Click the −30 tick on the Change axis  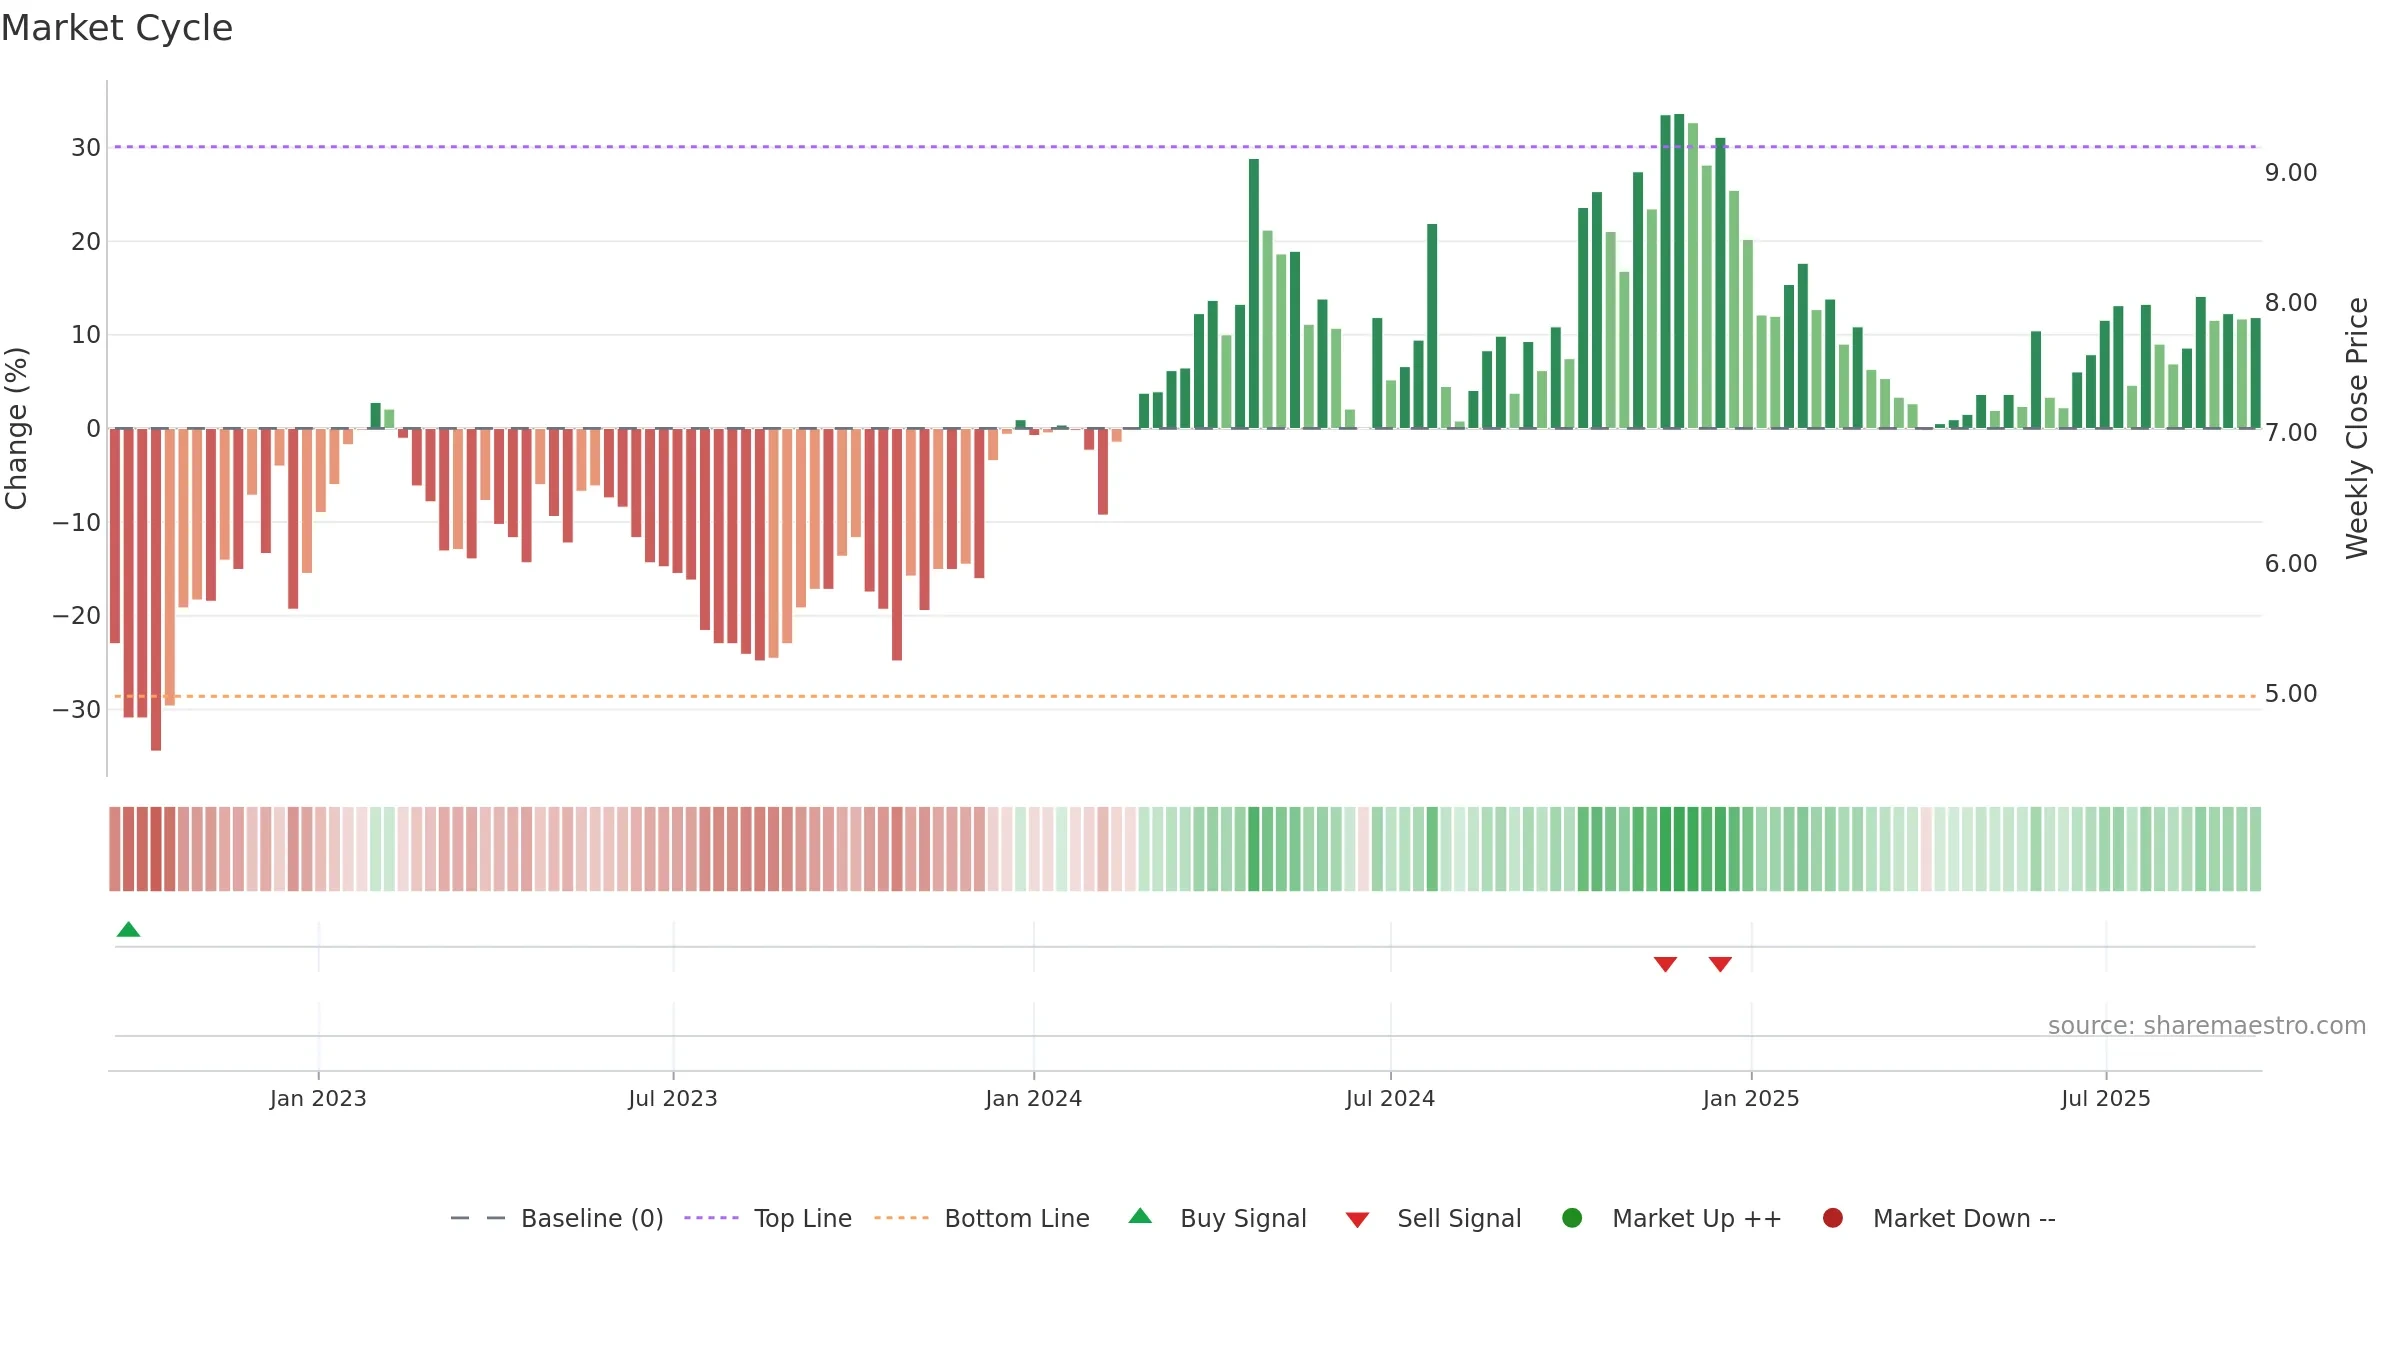[x=77, y=710]
